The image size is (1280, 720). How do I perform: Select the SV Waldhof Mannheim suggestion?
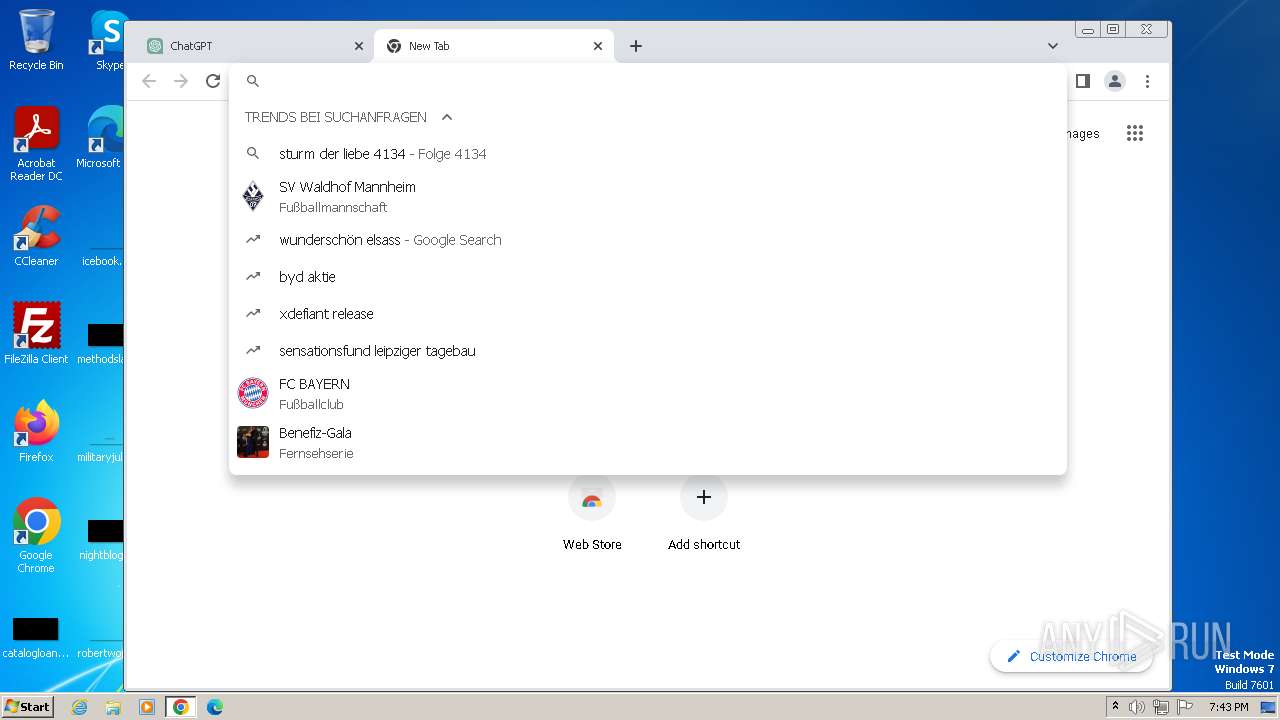pos(648,197)
